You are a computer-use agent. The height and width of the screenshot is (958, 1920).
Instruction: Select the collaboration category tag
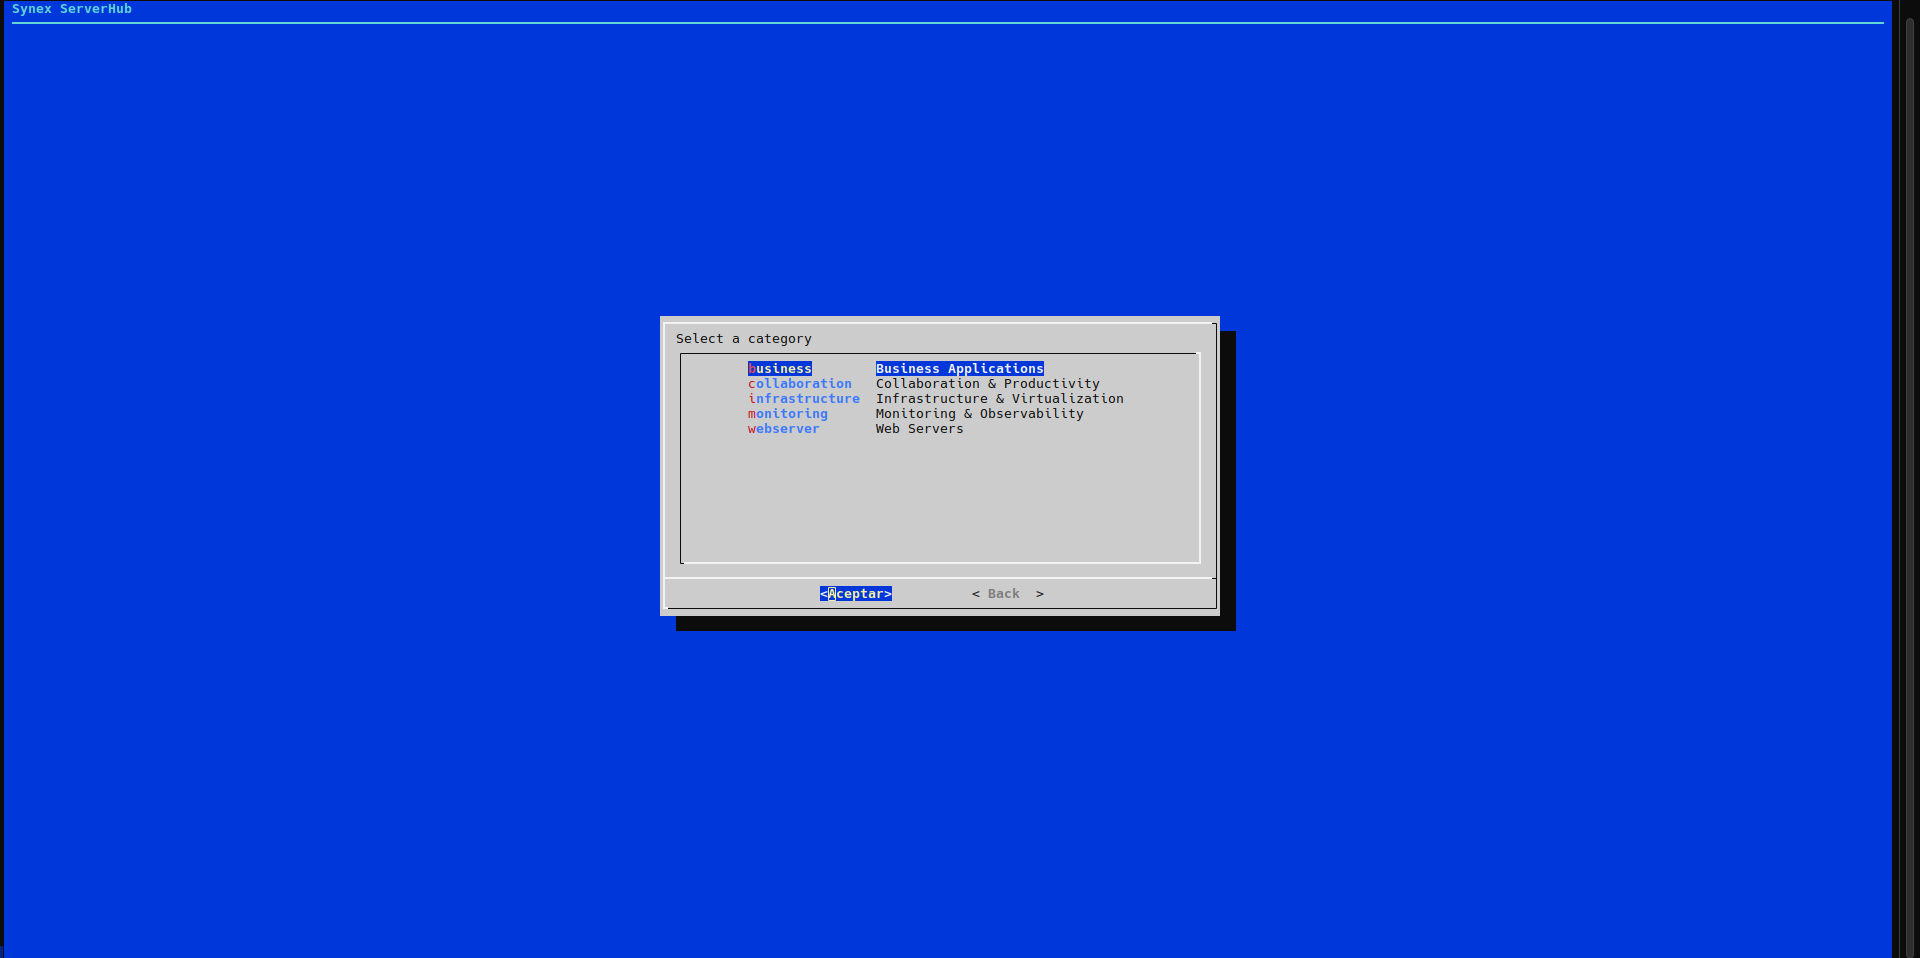point(799,384)
